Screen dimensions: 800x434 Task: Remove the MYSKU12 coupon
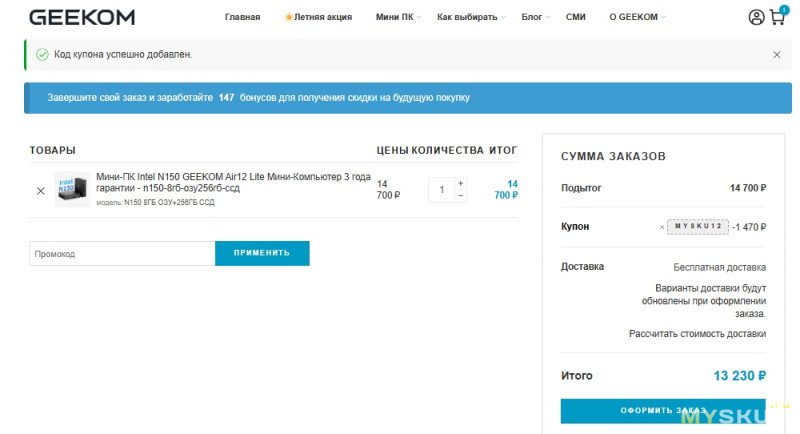click(662, 227)
